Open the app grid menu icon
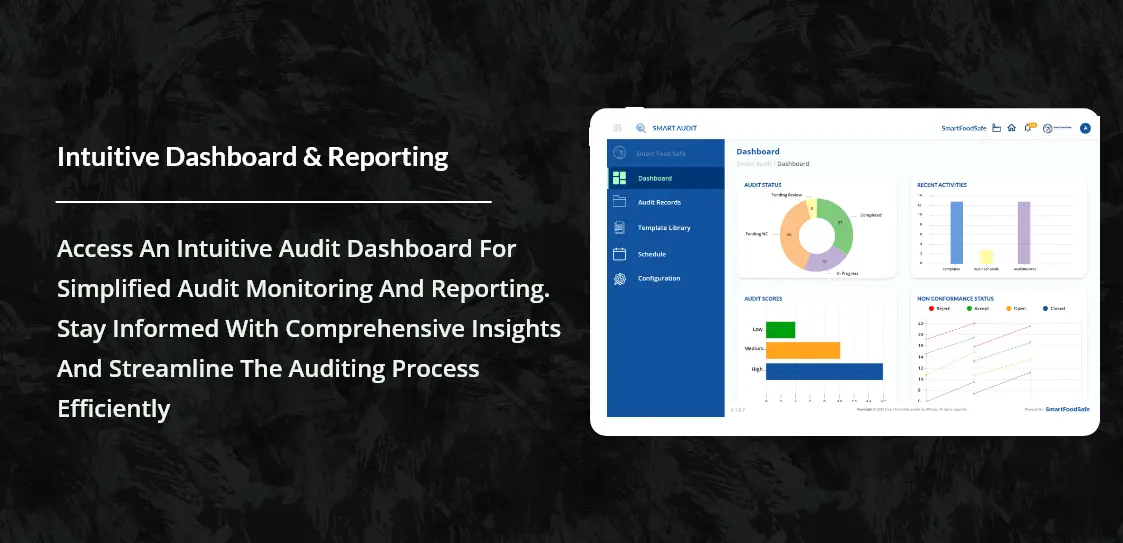This screenshot has height=543, width=1123. pos(617,128)
